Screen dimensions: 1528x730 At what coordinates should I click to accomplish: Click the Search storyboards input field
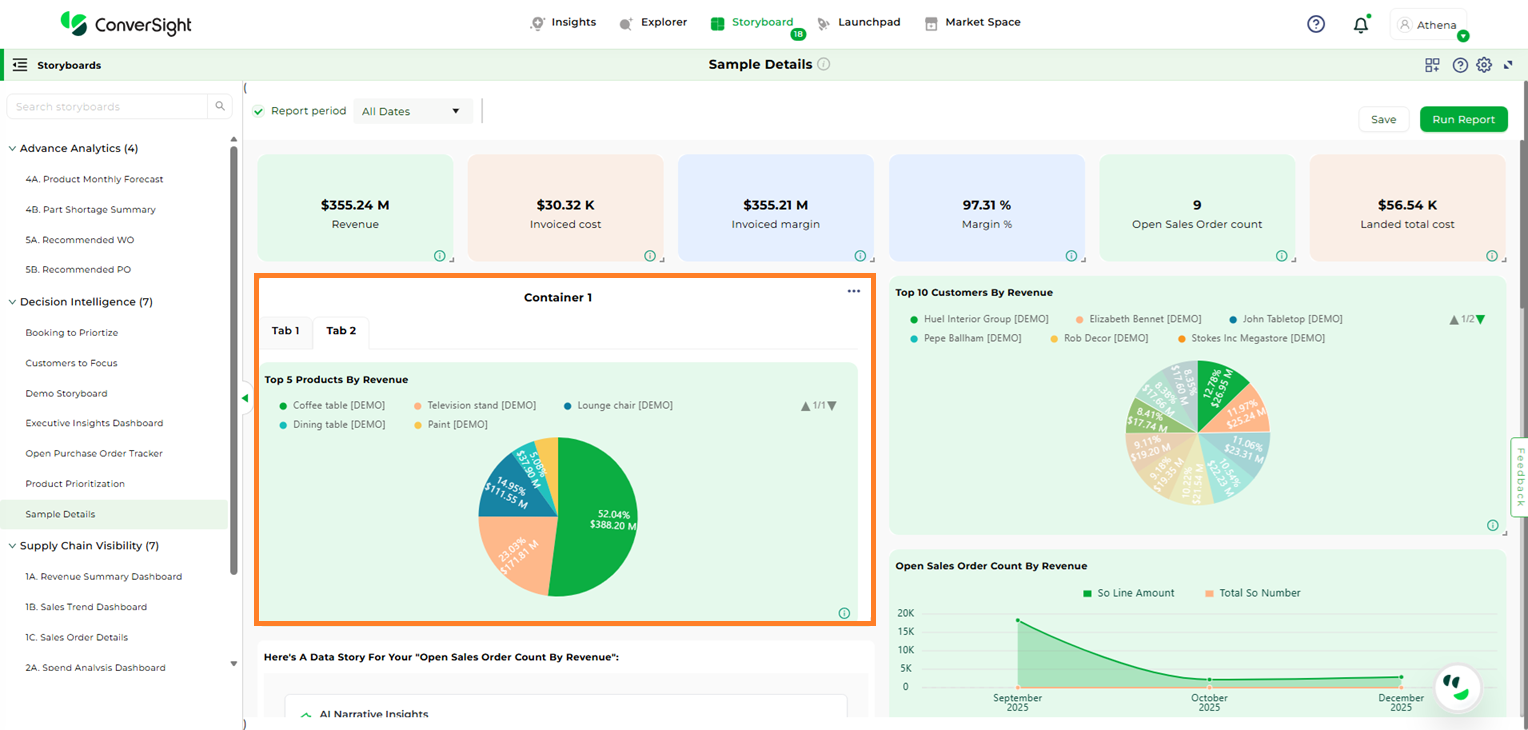click(107, 107)
